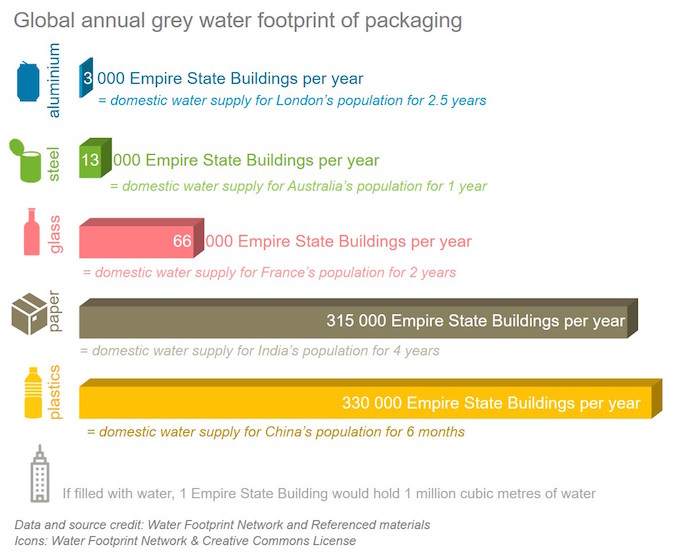Select Australia's population water supply note
Screen dimensions: 700x556
point(298,186)
